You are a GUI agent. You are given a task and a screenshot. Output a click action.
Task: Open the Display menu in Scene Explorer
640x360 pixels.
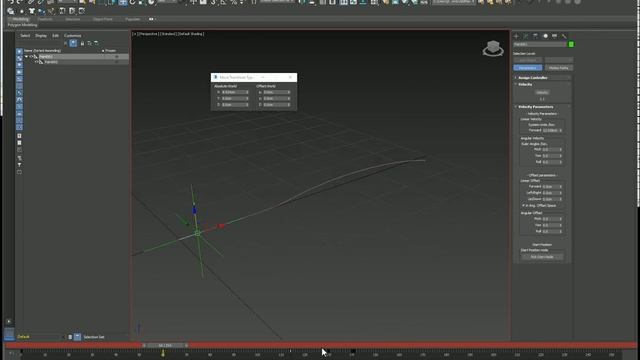click(41, 36)
